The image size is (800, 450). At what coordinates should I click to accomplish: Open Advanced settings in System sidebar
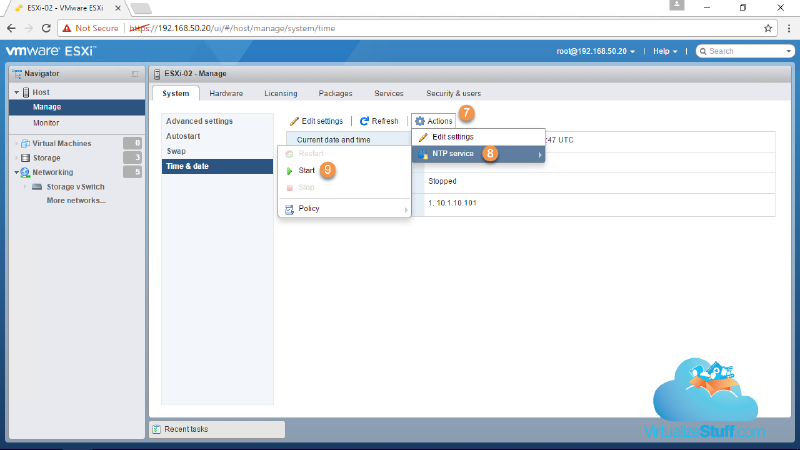click(x=199, y=121)
